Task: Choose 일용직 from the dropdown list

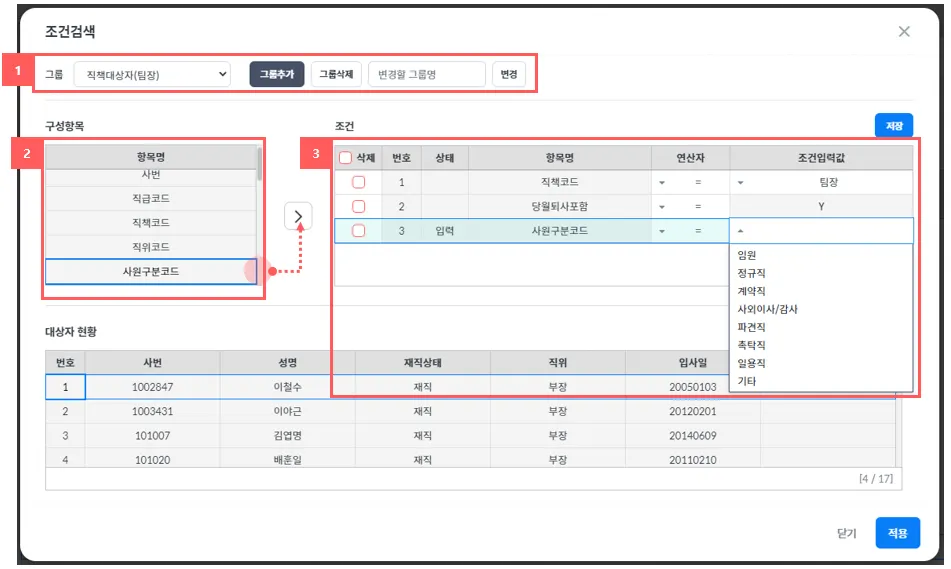Action: [751, 363]
